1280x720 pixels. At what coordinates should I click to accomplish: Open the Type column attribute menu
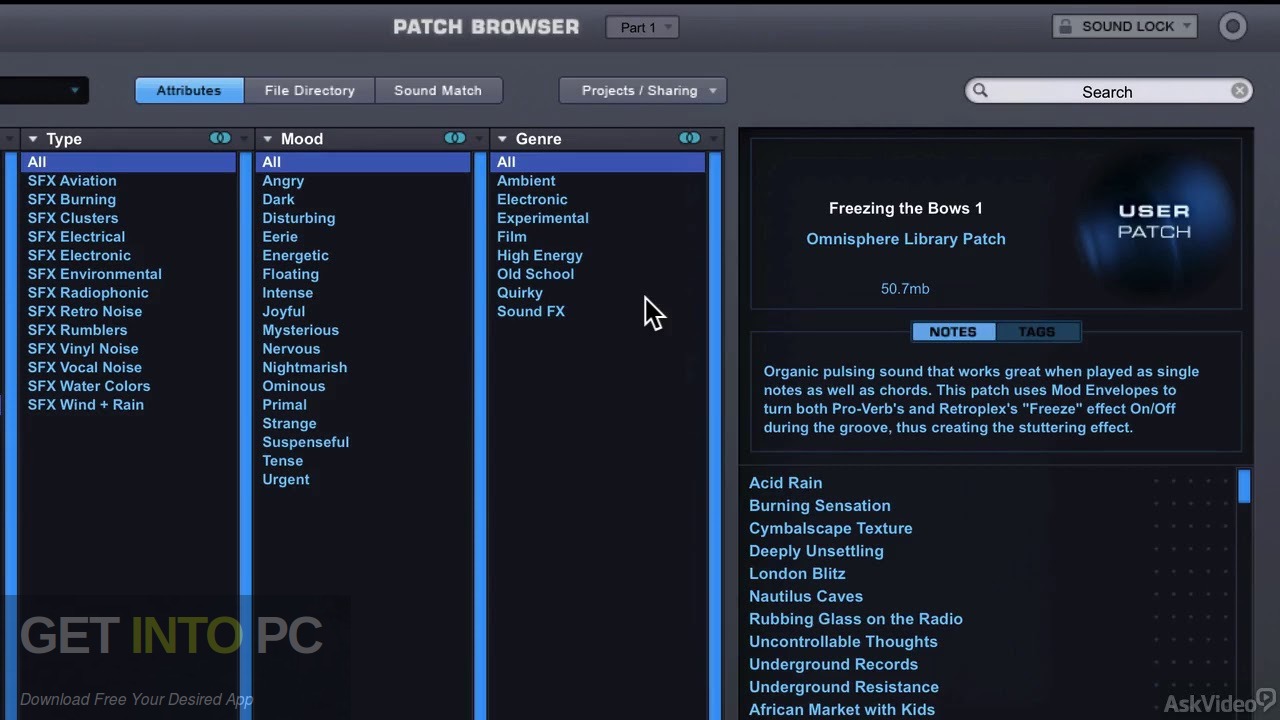(x=33, y=139)
